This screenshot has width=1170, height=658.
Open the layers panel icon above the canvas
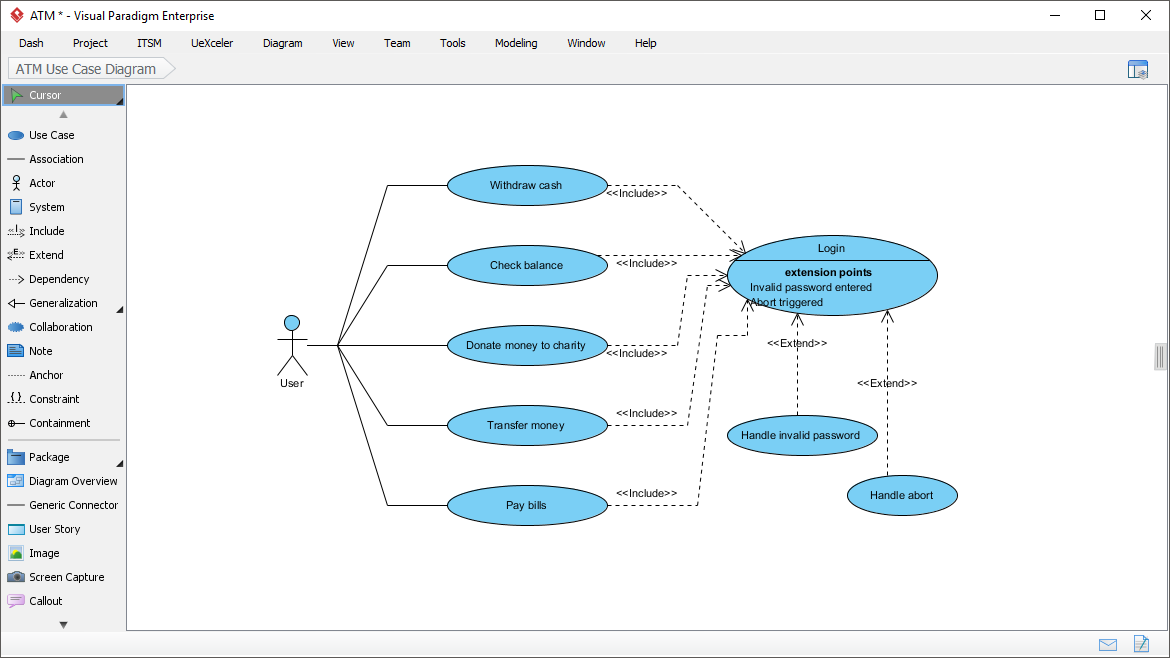1138,69
